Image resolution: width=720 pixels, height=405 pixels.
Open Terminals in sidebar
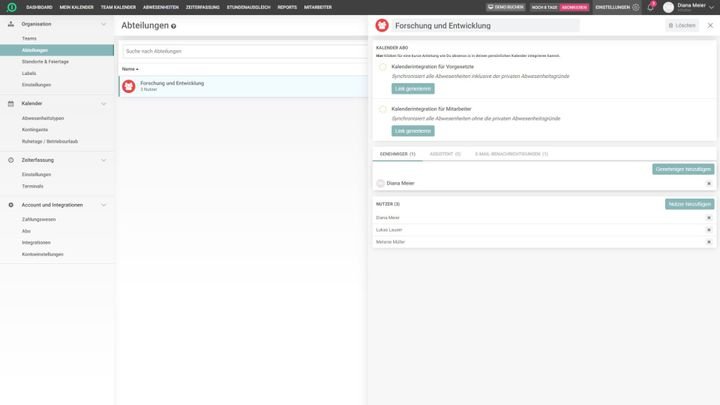pyautogui.click(x=33, y=186)
